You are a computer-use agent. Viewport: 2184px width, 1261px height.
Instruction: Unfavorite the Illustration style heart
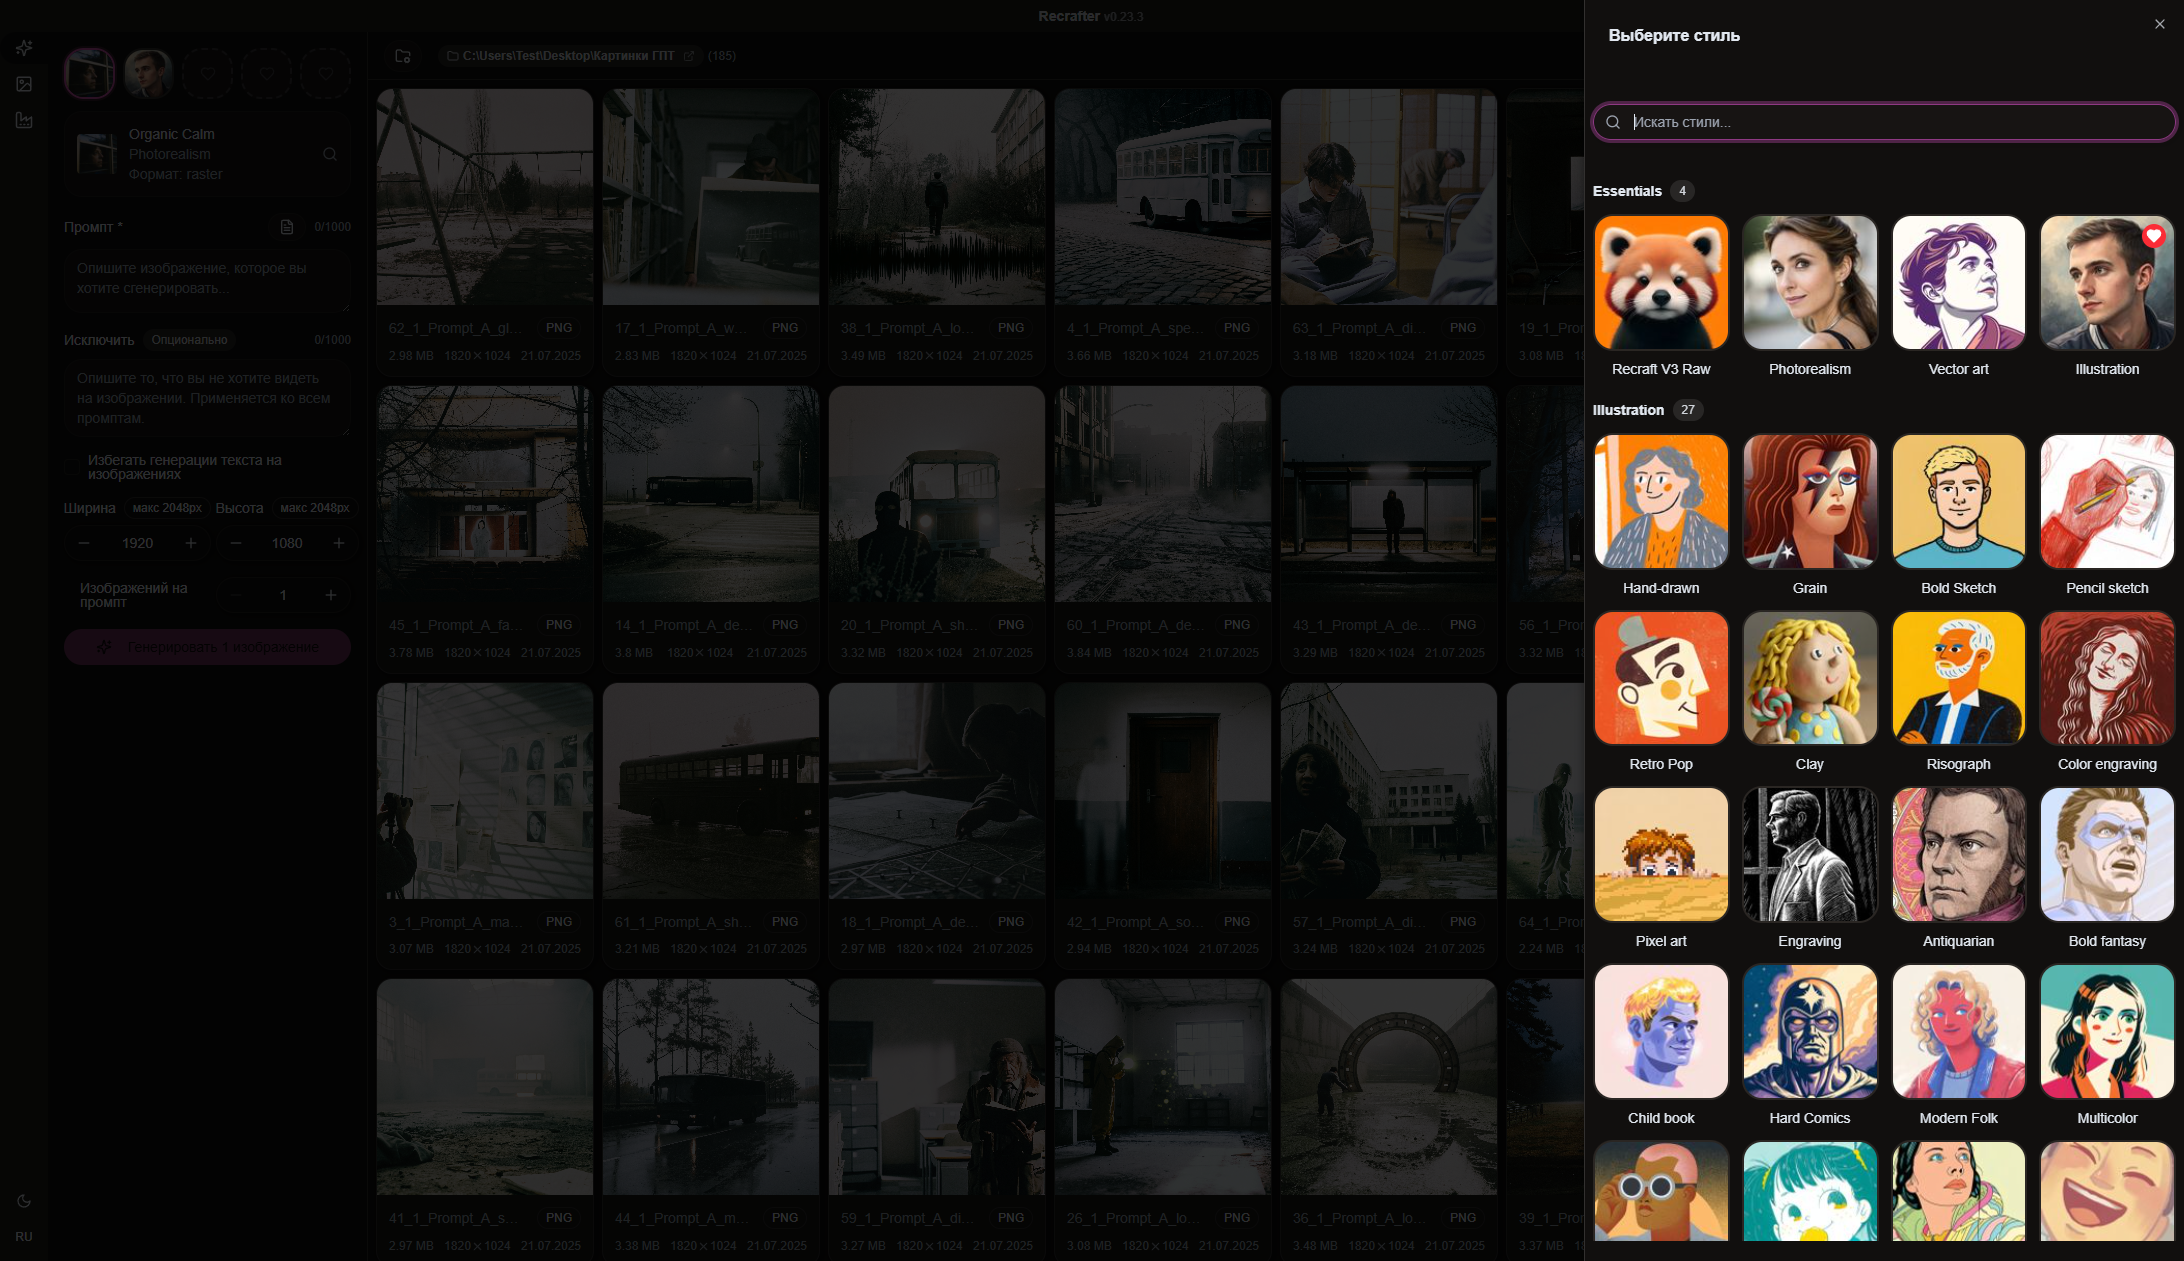click(2153, 236)
